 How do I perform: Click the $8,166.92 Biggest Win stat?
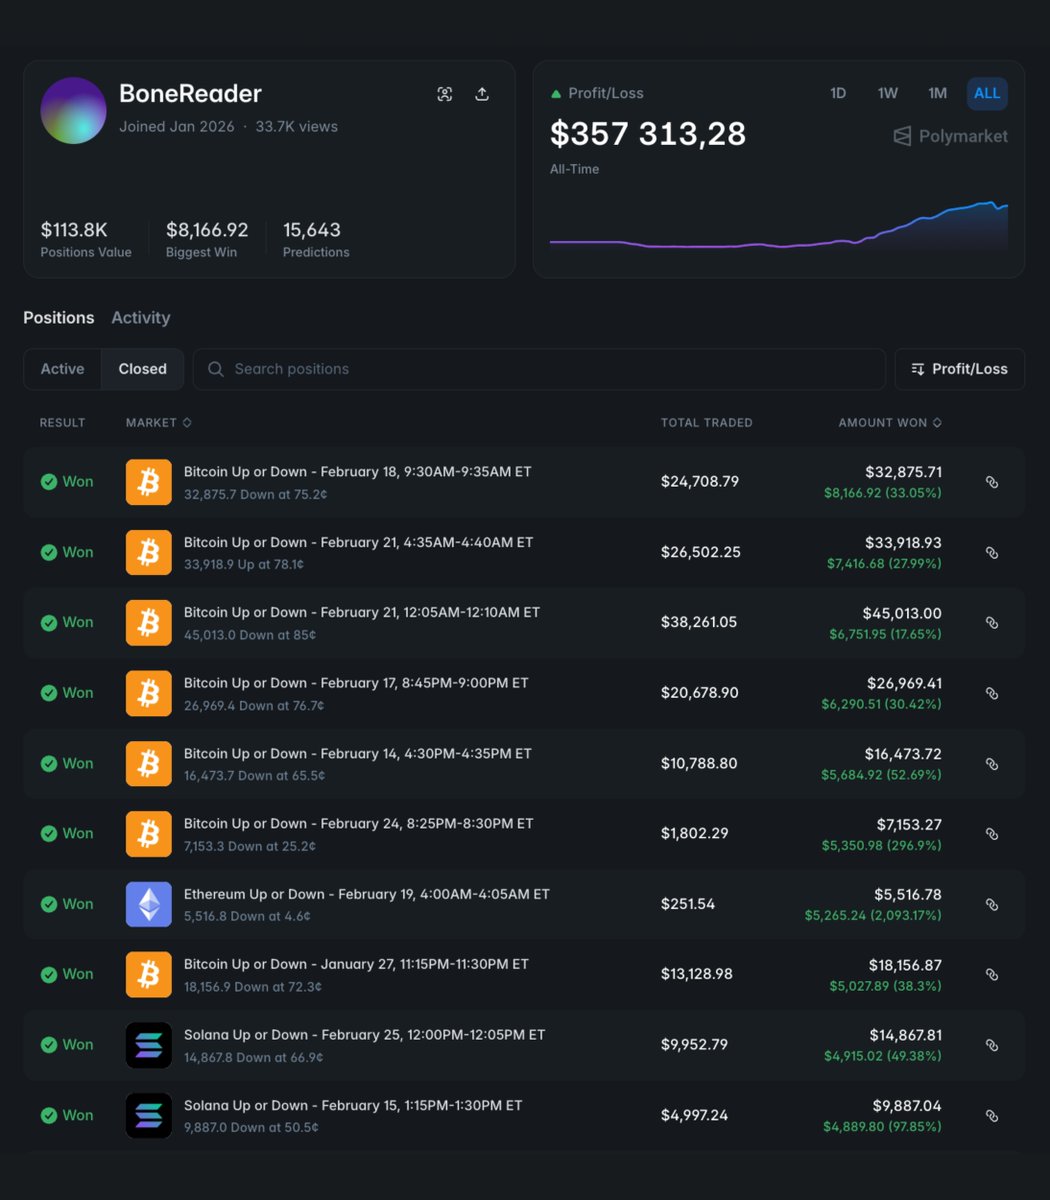tap(207, 239)
